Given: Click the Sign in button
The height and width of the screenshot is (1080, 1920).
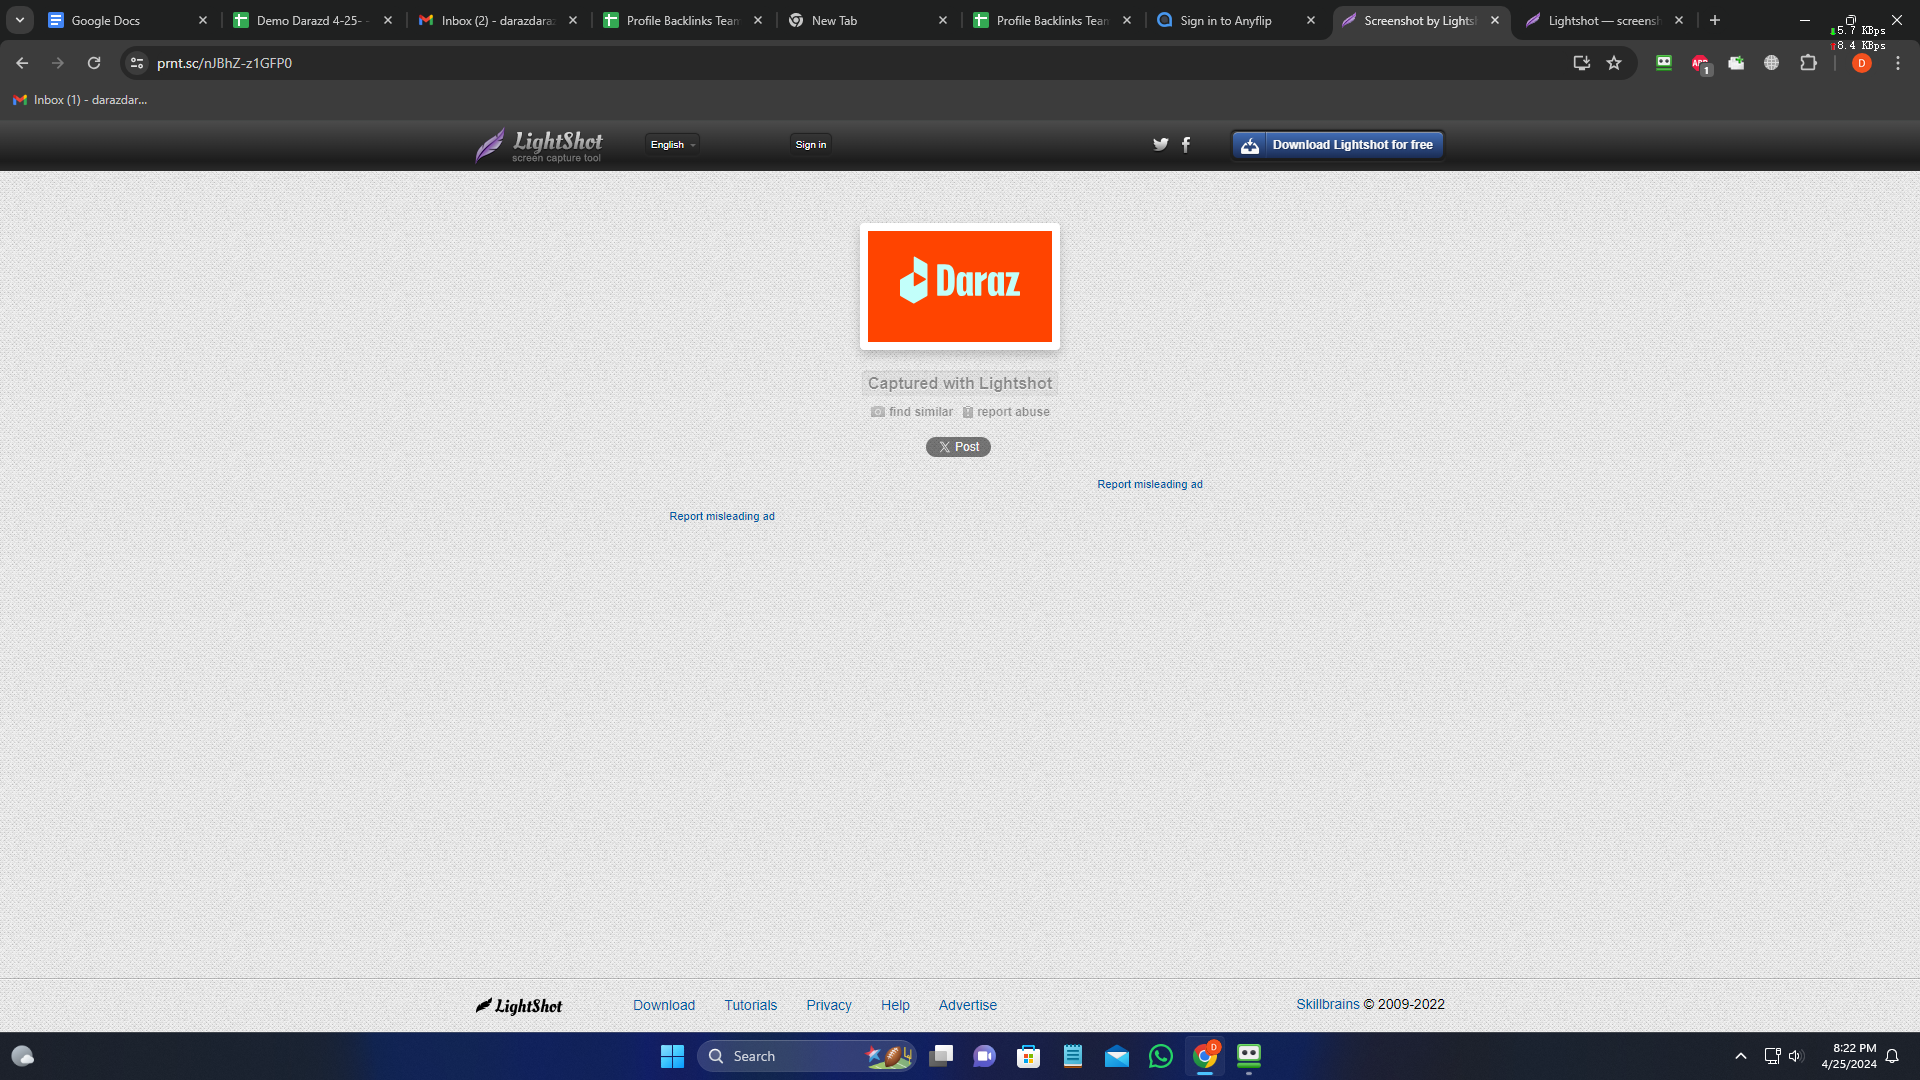Looking at the screenshot, I should coord(810,145).
